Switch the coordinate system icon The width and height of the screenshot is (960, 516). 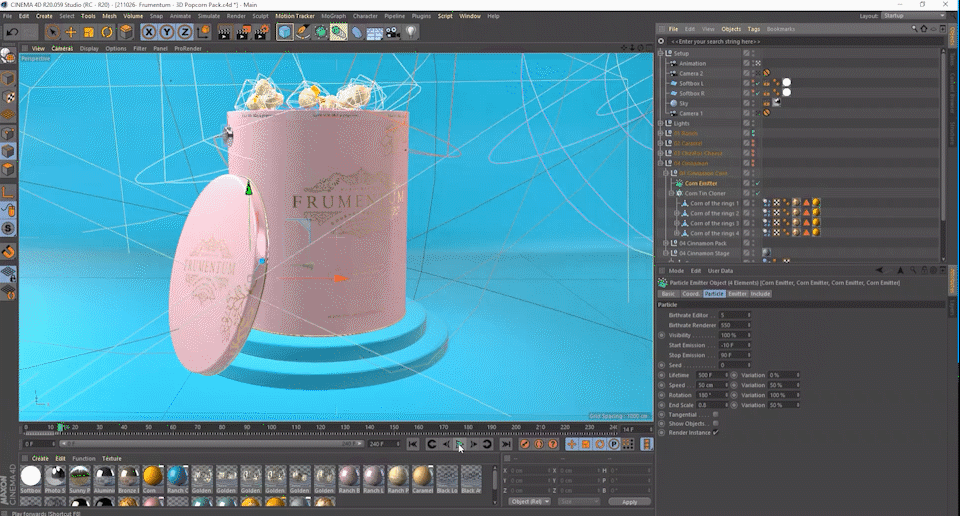point(204,32)
